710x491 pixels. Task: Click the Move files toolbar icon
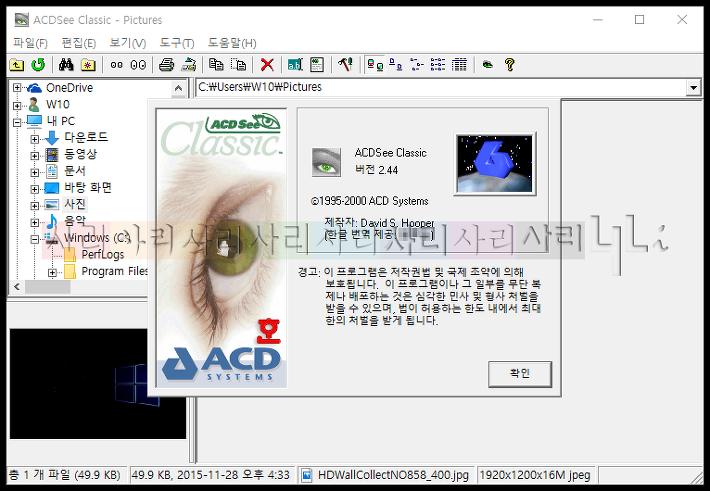coord(238,65)
